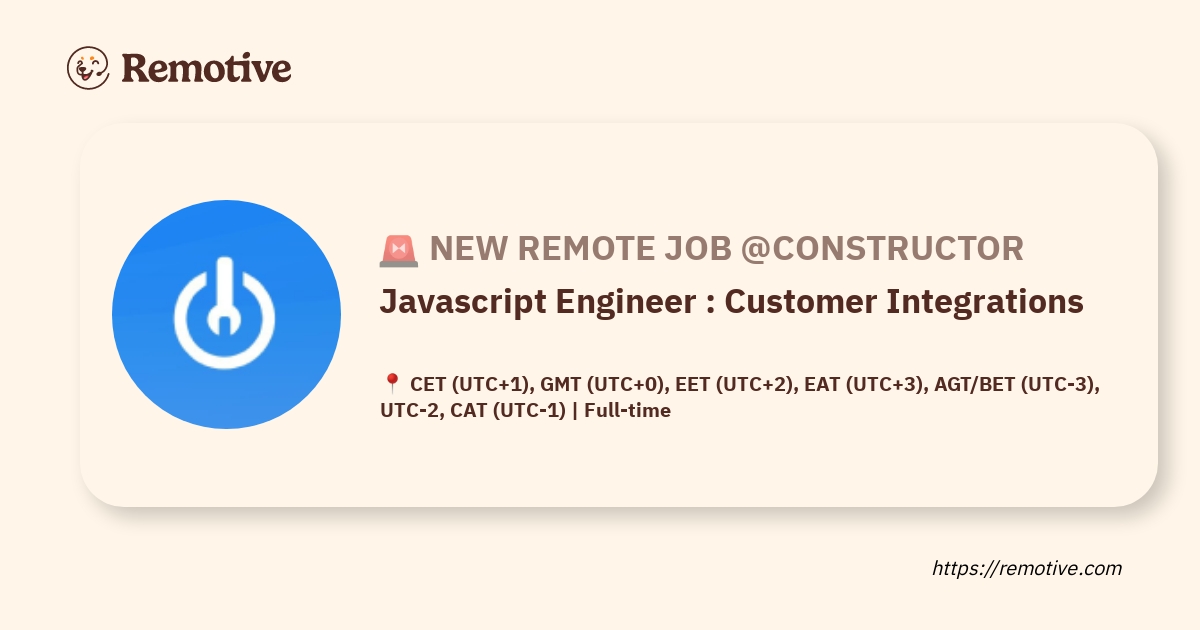The height and width of the screenshot is (630, 1200).
Task: Click the Javascript Engineer job title
Action: pyautogui.click(x=539, y=301)
